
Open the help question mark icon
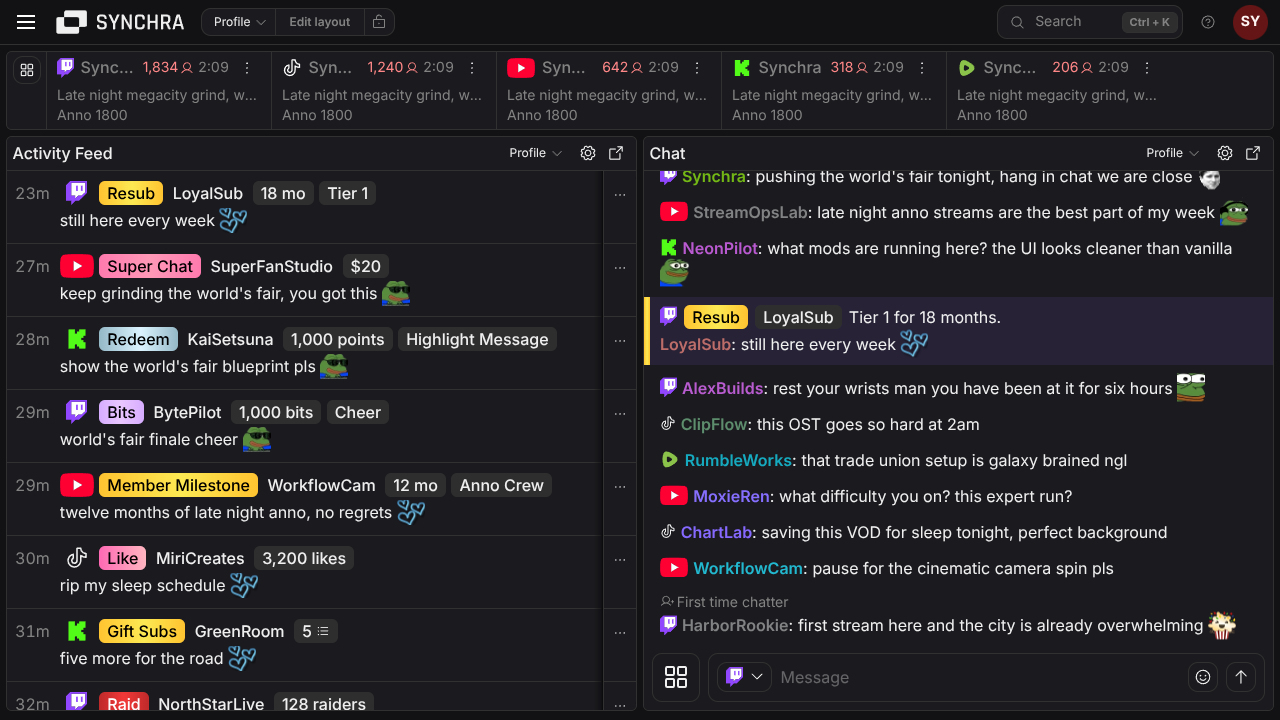point(1208,22)
